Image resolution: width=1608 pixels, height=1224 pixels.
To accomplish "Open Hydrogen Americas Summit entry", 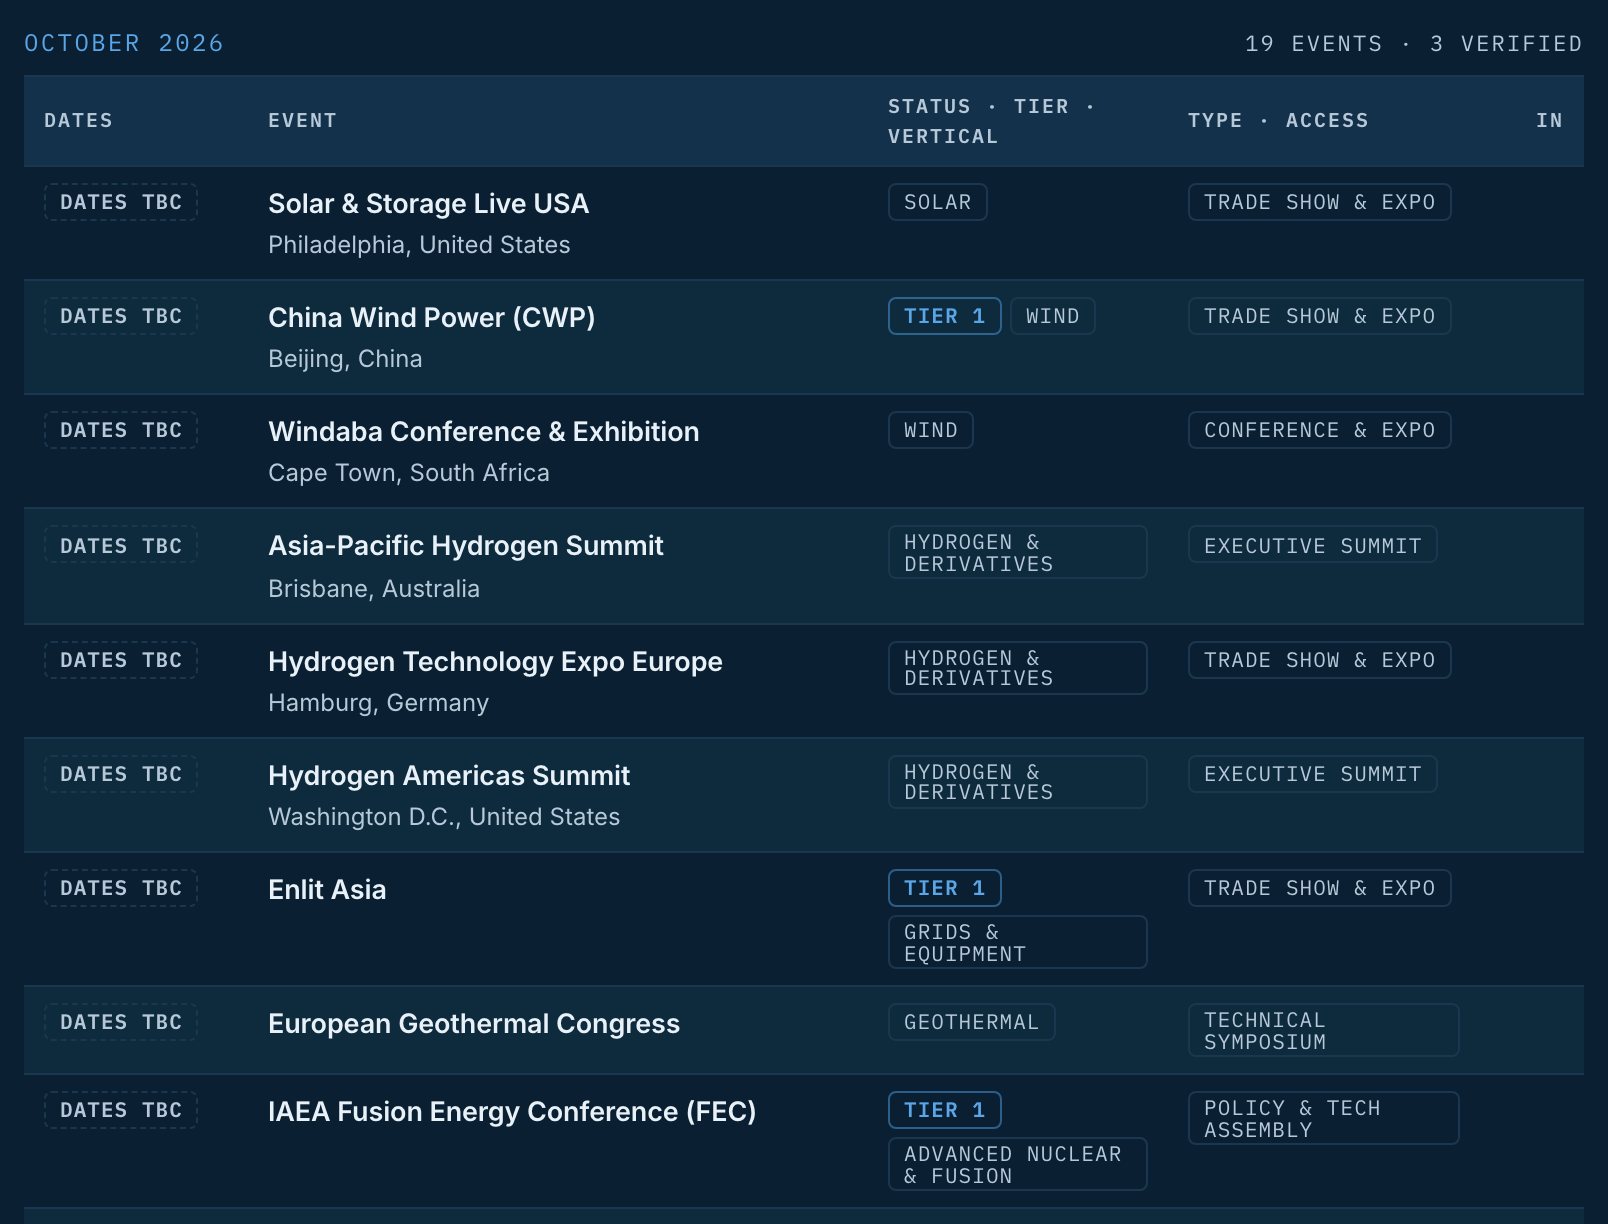I will (x=449, y=776).
